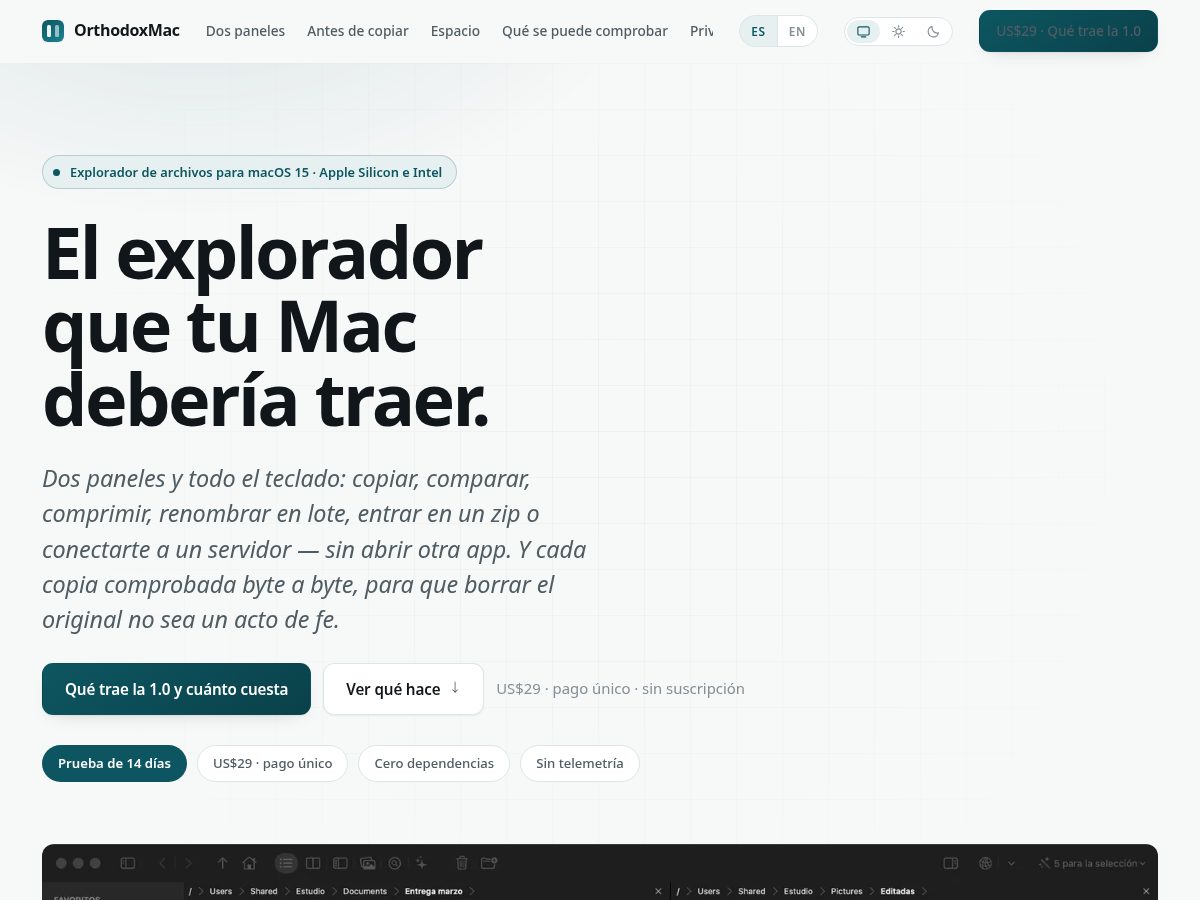Click 'Qué trae la 1.0 y cuánto cuesta'

(x=176, y=689)
